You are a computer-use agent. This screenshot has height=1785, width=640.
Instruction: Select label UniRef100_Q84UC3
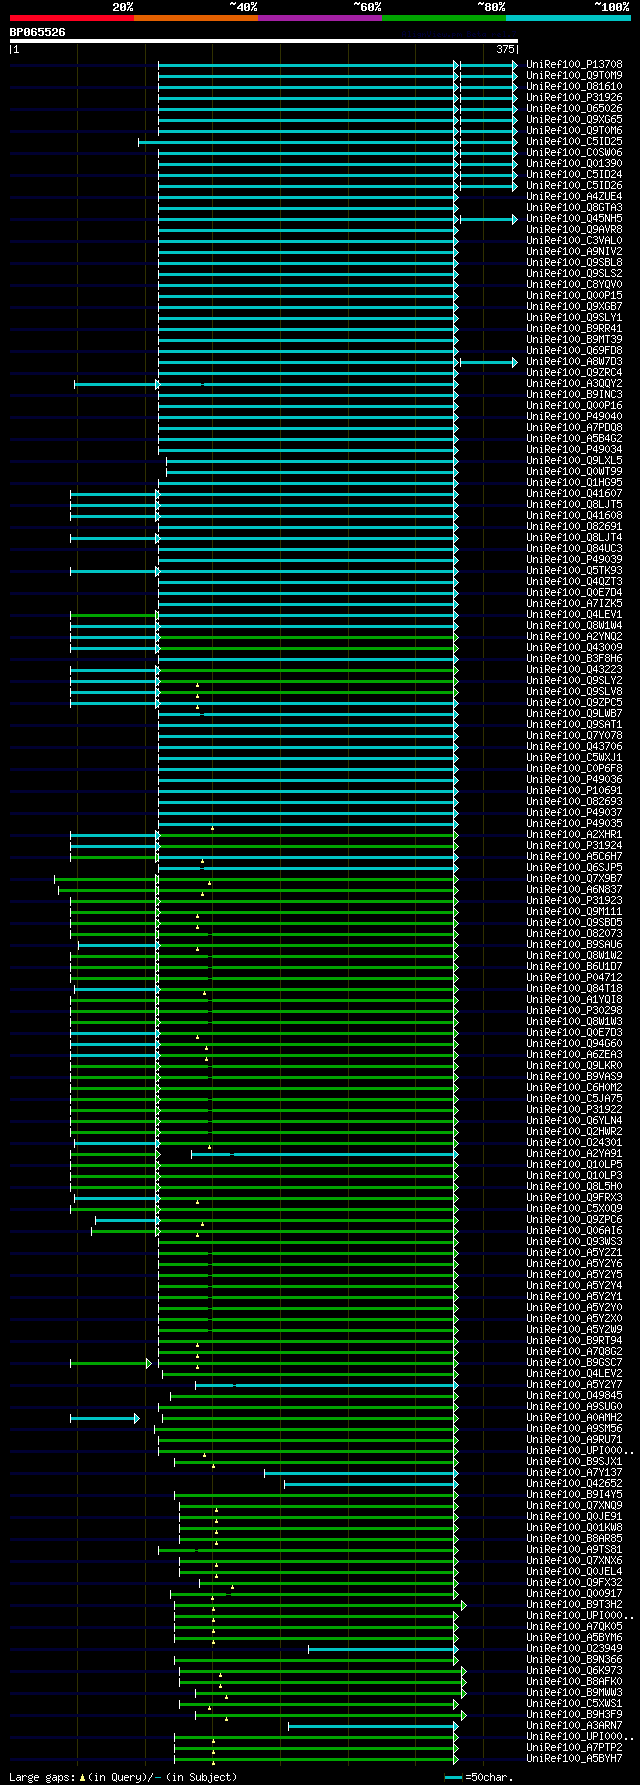pyautogui.click(x=574, y=549)
